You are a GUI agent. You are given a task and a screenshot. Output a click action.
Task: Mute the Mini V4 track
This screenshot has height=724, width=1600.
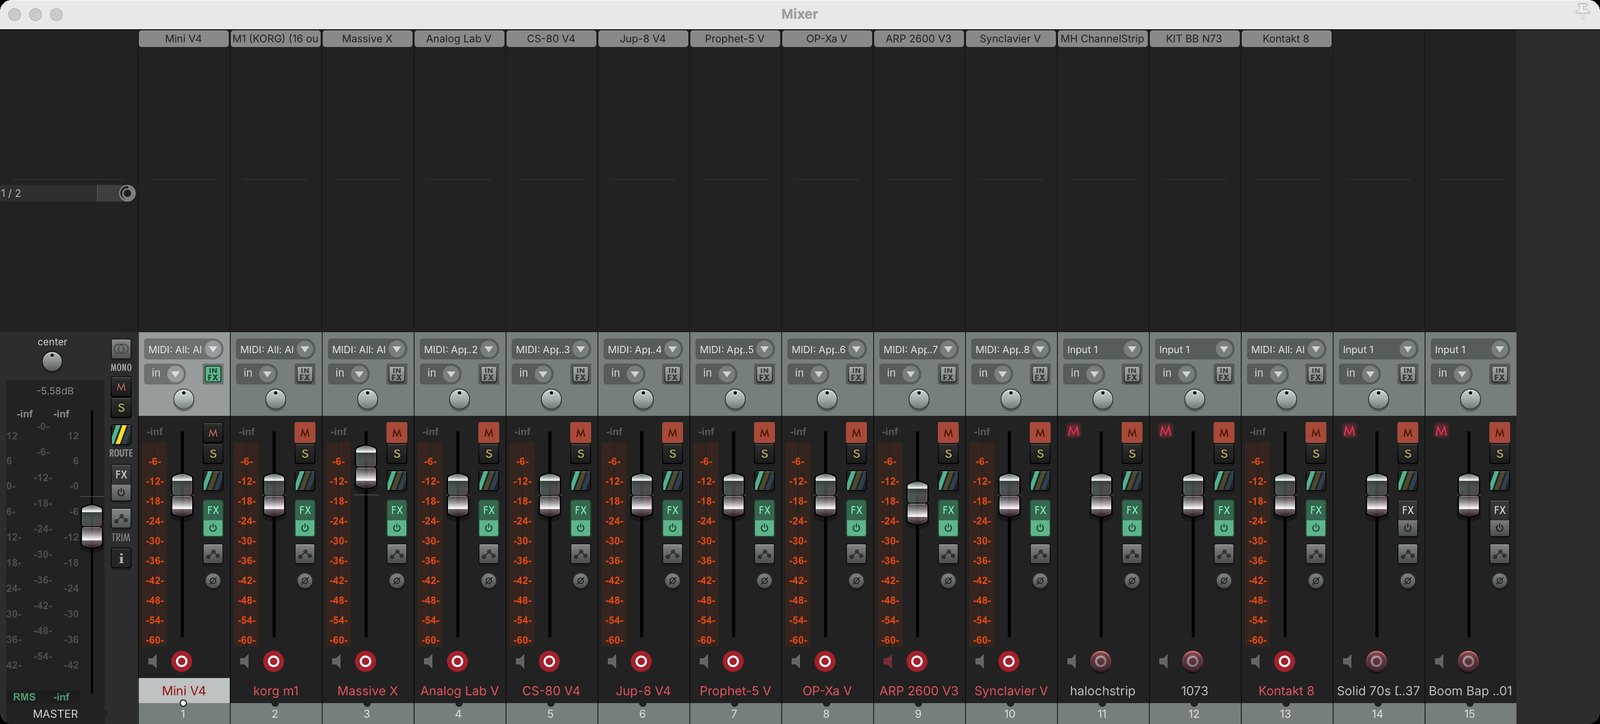coord(213,432)
